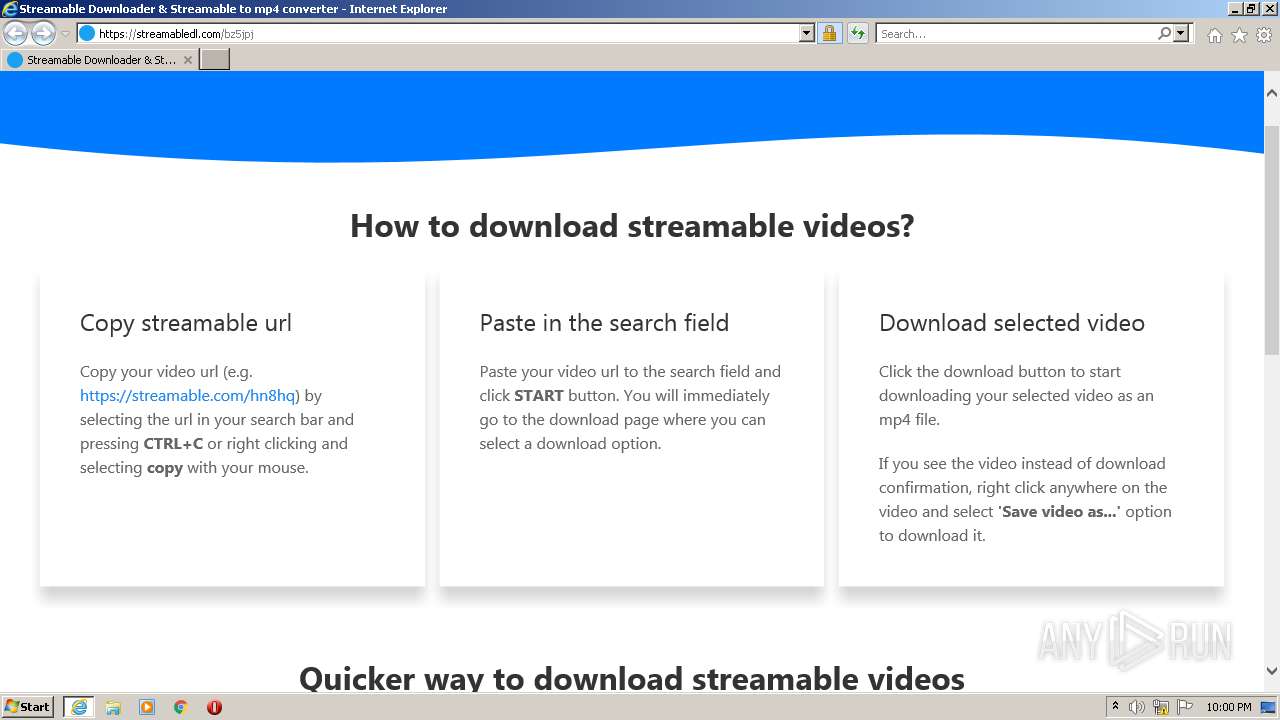Viewport: 1280px width, 720px height.
Task: Go back with the browser Back arrow
Action: [16, 34]
